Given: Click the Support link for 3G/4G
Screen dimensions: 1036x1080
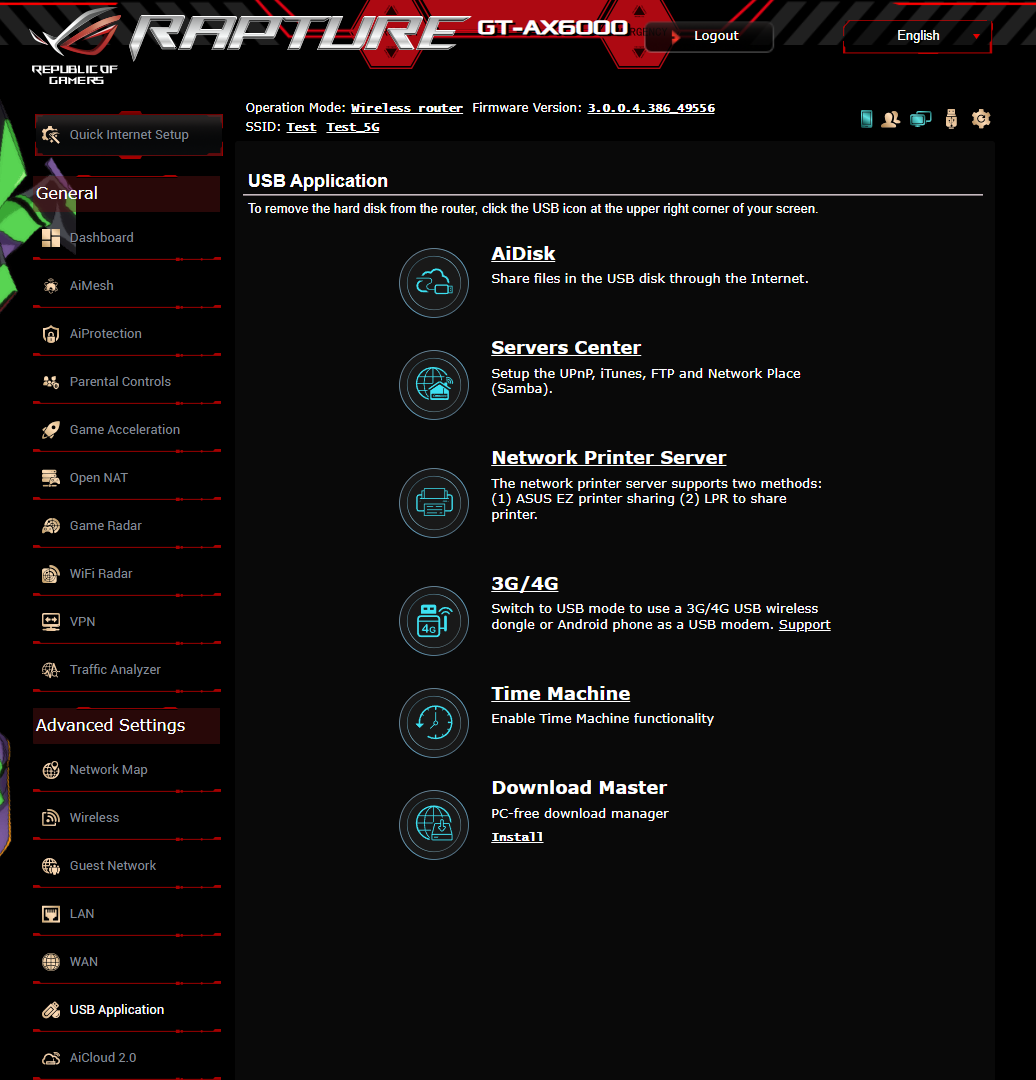Looking at the screenshot, I should tap(804, 625).
